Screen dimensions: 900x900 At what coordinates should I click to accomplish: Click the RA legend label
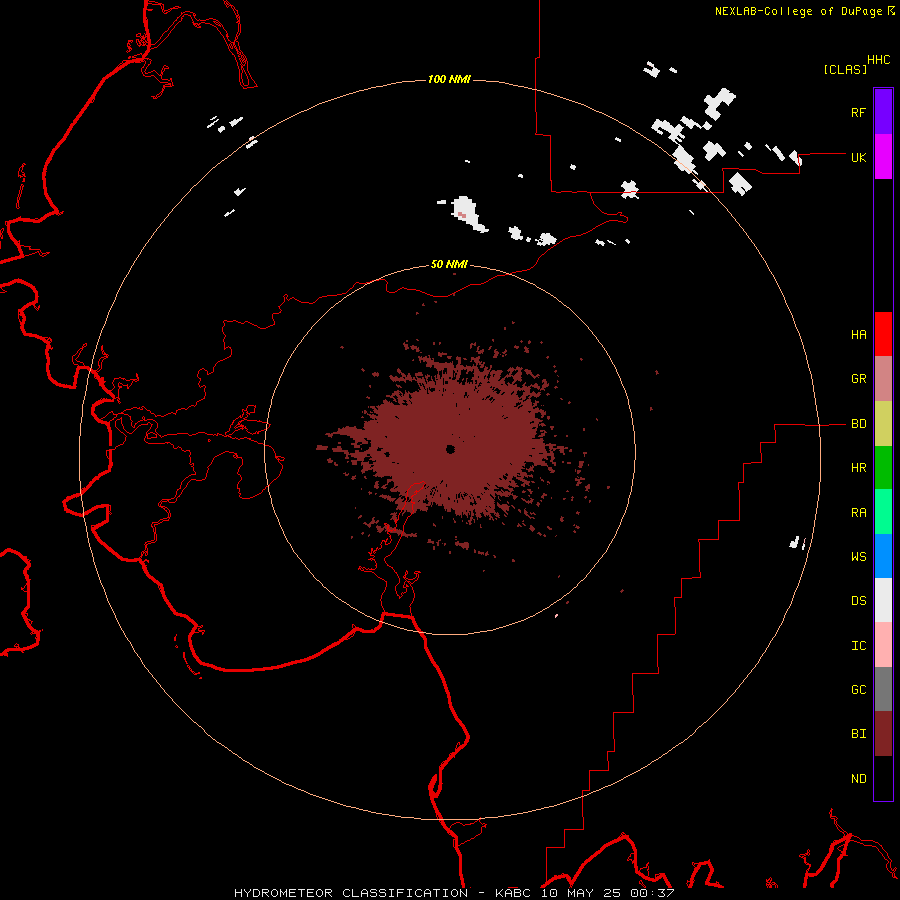[x=858, y=512]
